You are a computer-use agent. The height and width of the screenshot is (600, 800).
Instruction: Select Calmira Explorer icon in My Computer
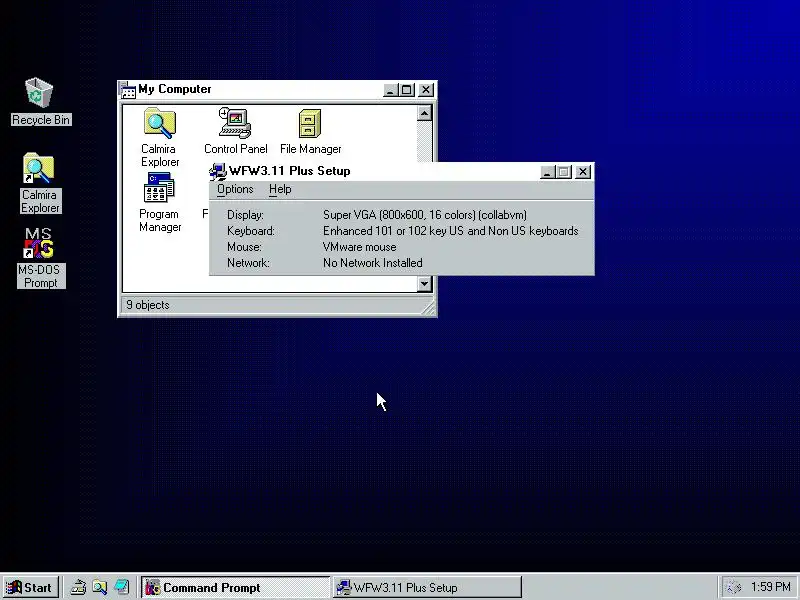[x=160, y=137]
